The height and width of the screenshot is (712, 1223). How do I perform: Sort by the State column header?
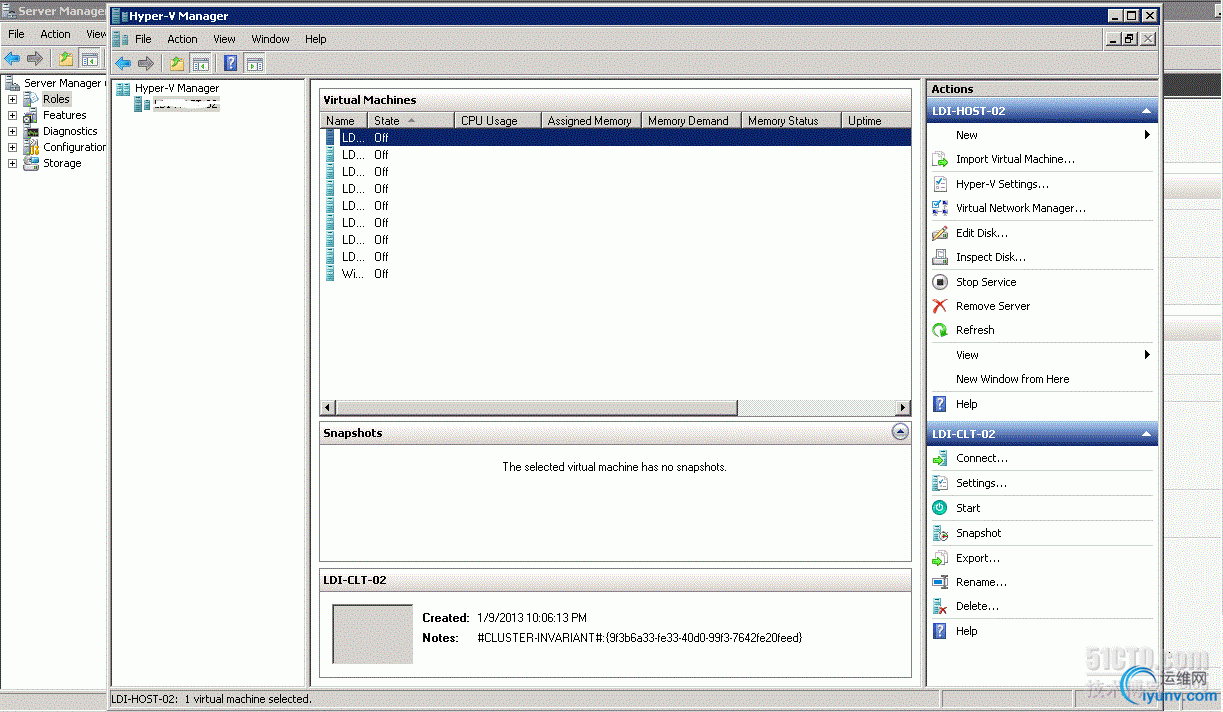tap(410, 121)
